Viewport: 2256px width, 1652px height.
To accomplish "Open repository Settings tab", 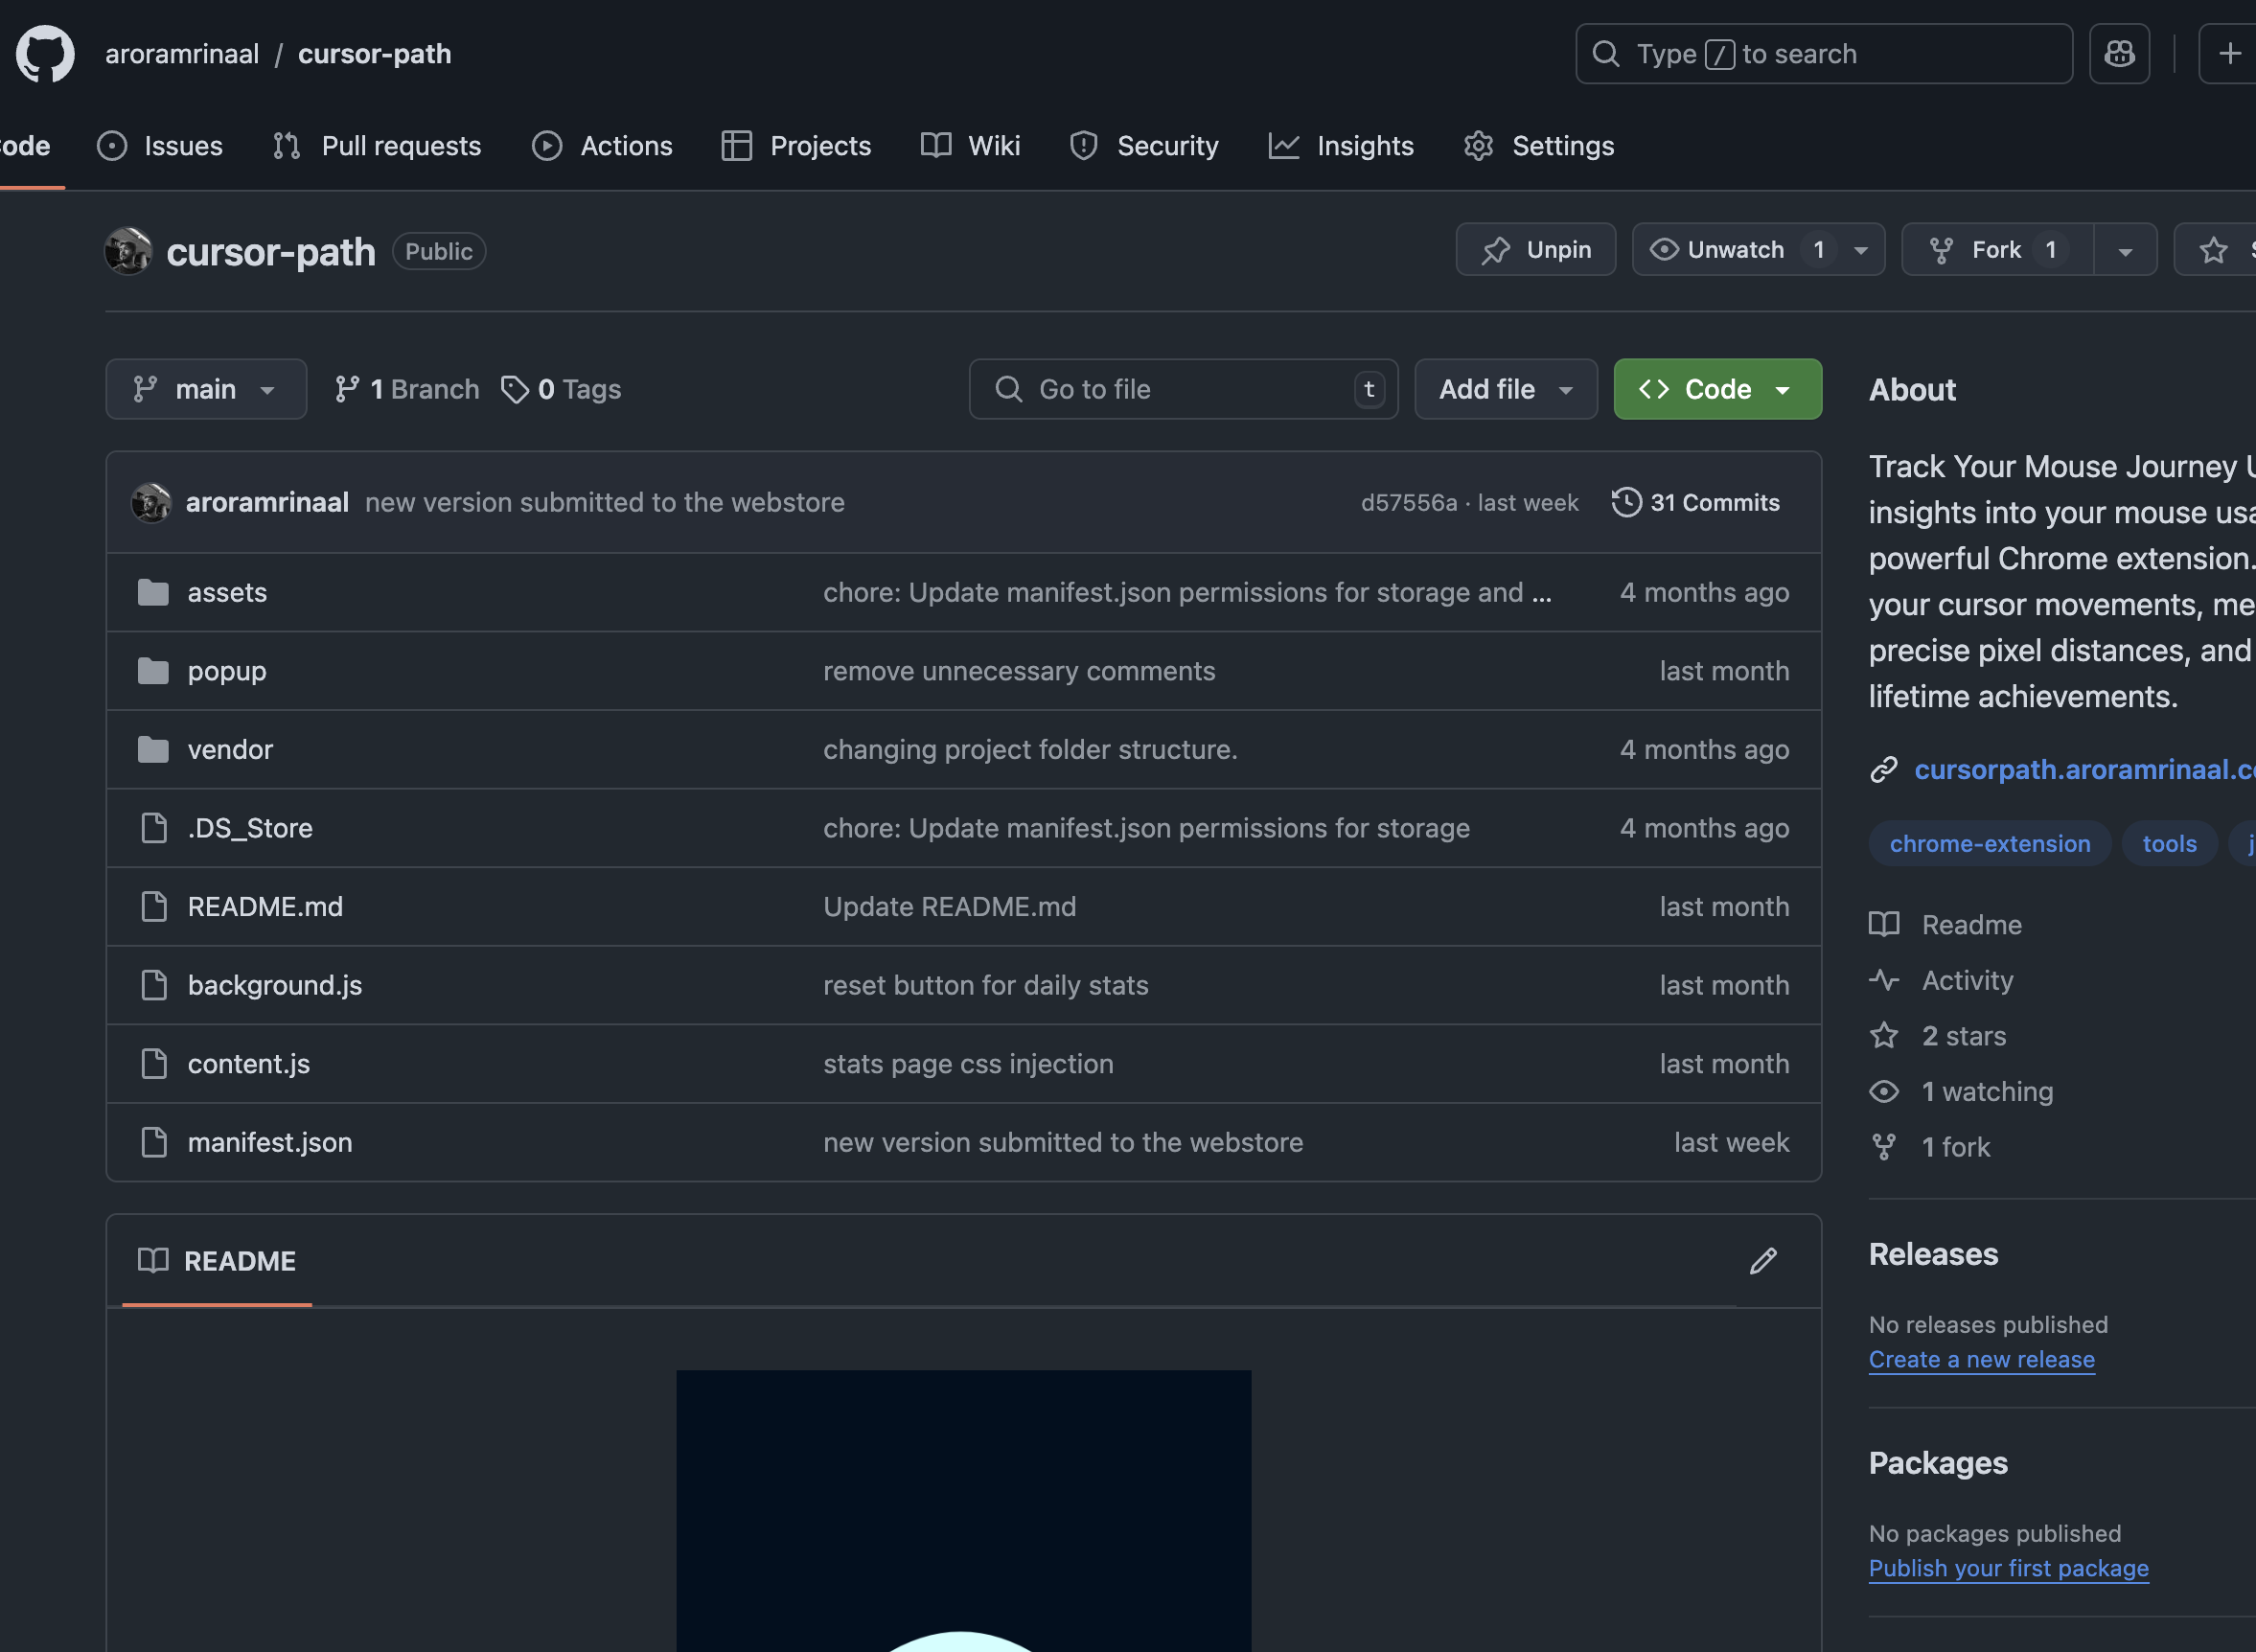I will click(x=1539, y=146).
